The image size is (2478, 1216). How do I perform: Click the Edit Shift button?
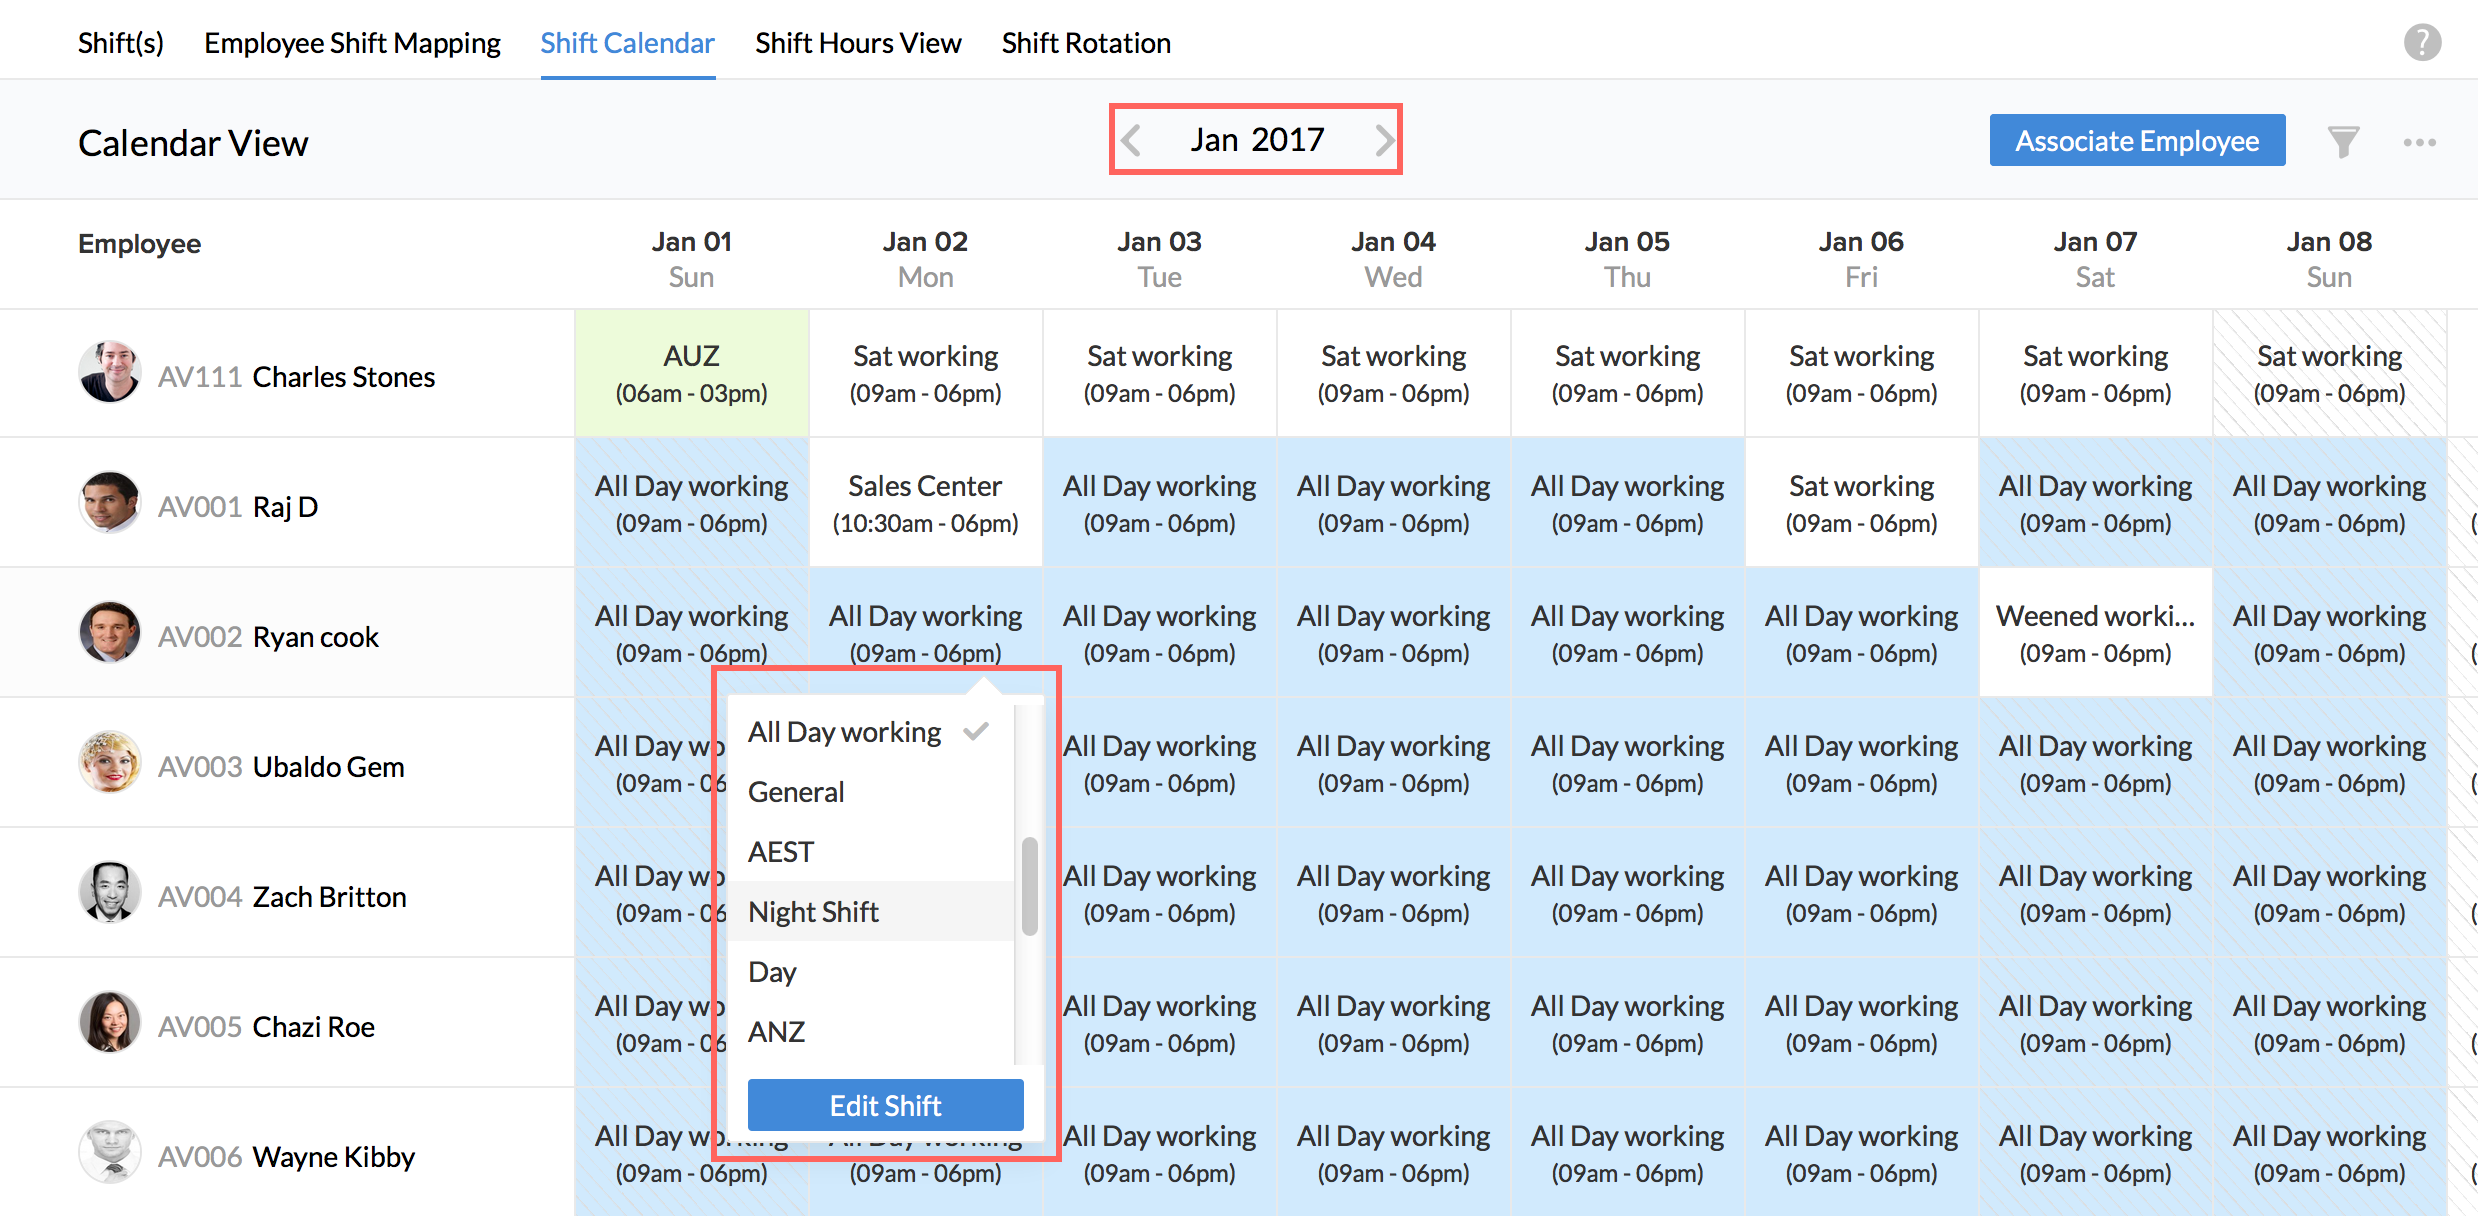[885, 1105]
